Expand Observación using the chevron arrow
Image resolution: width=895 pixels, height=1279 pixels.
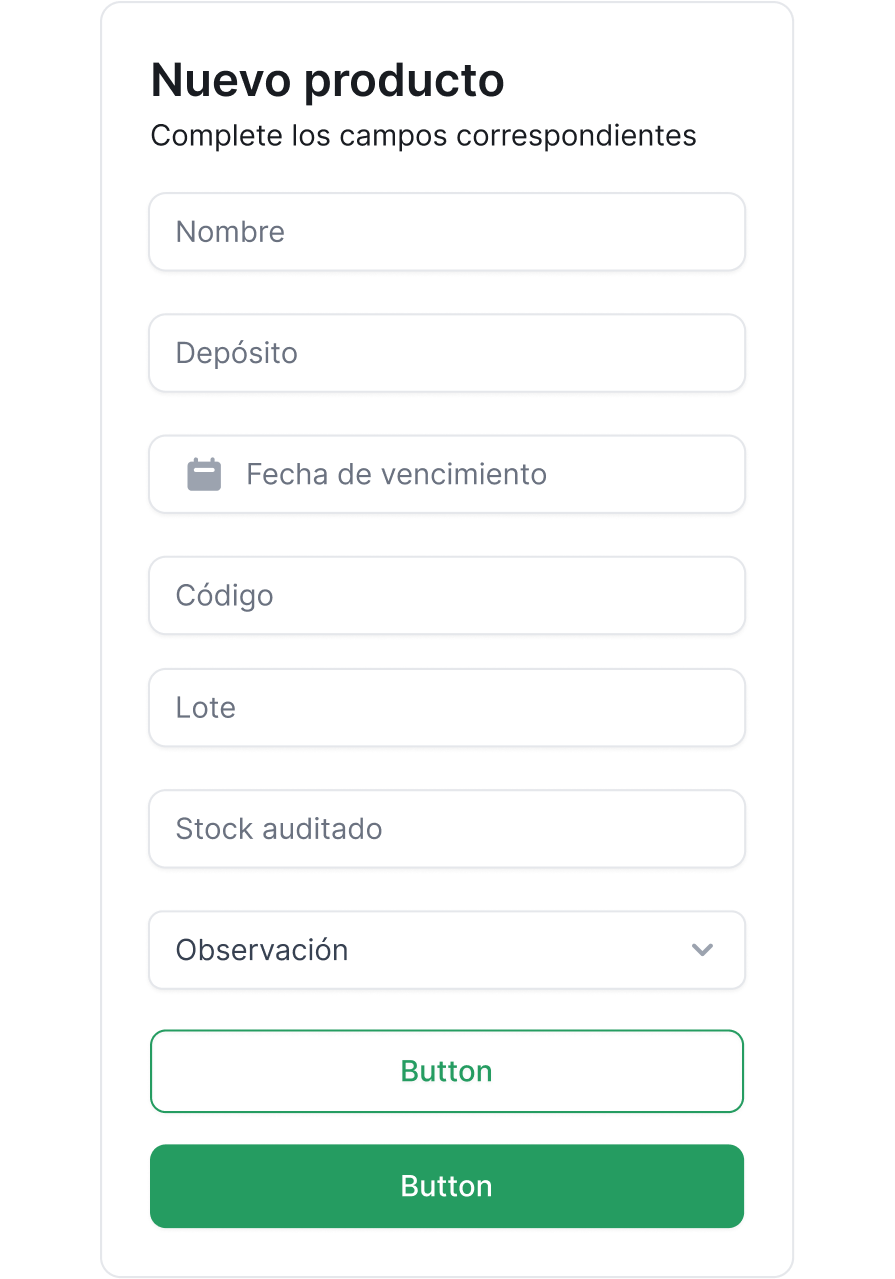coord(702,950)
